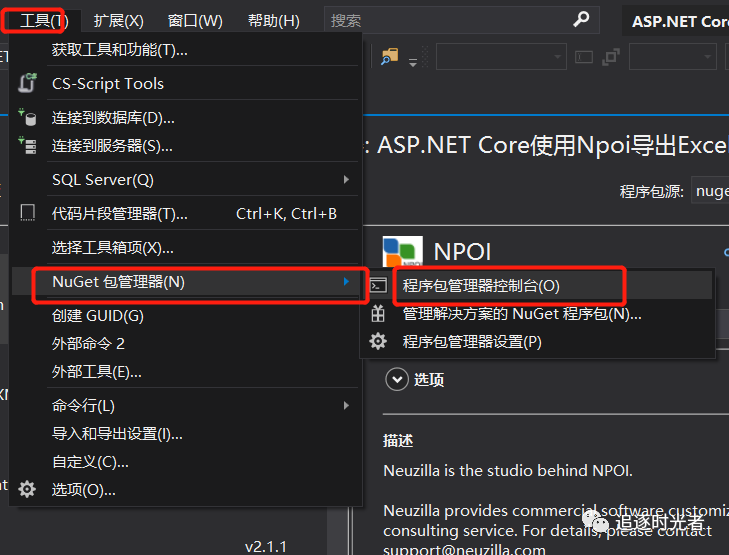Open the 扩展(X) menu
Image resolution: width=729 pixels, height=555 pixels.
(119, 20)
